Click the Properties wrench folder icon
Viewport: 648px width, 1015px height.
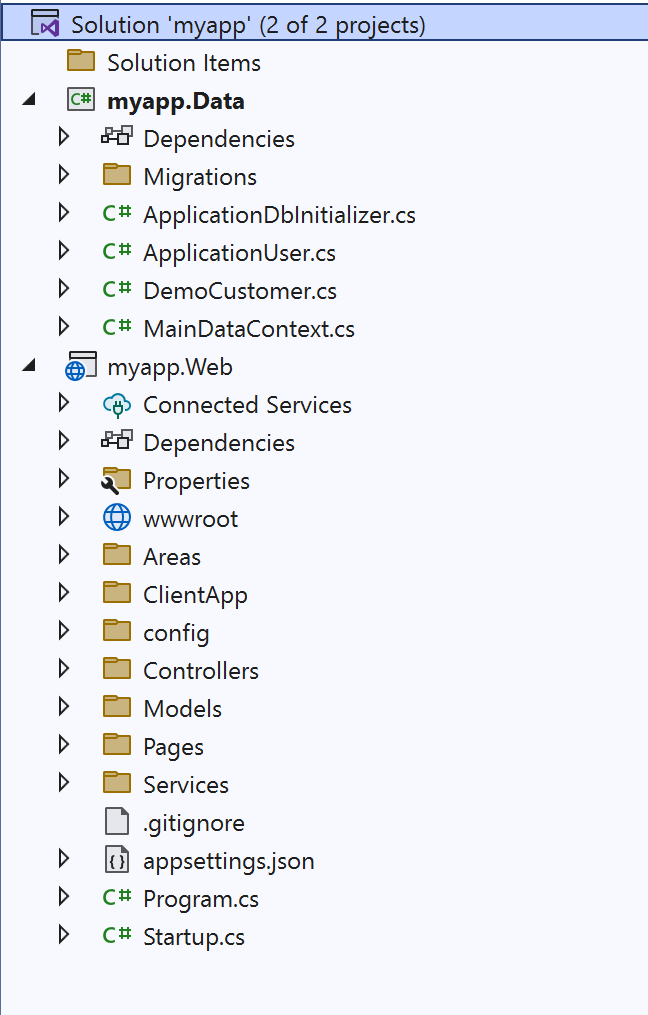coord(117,481)
